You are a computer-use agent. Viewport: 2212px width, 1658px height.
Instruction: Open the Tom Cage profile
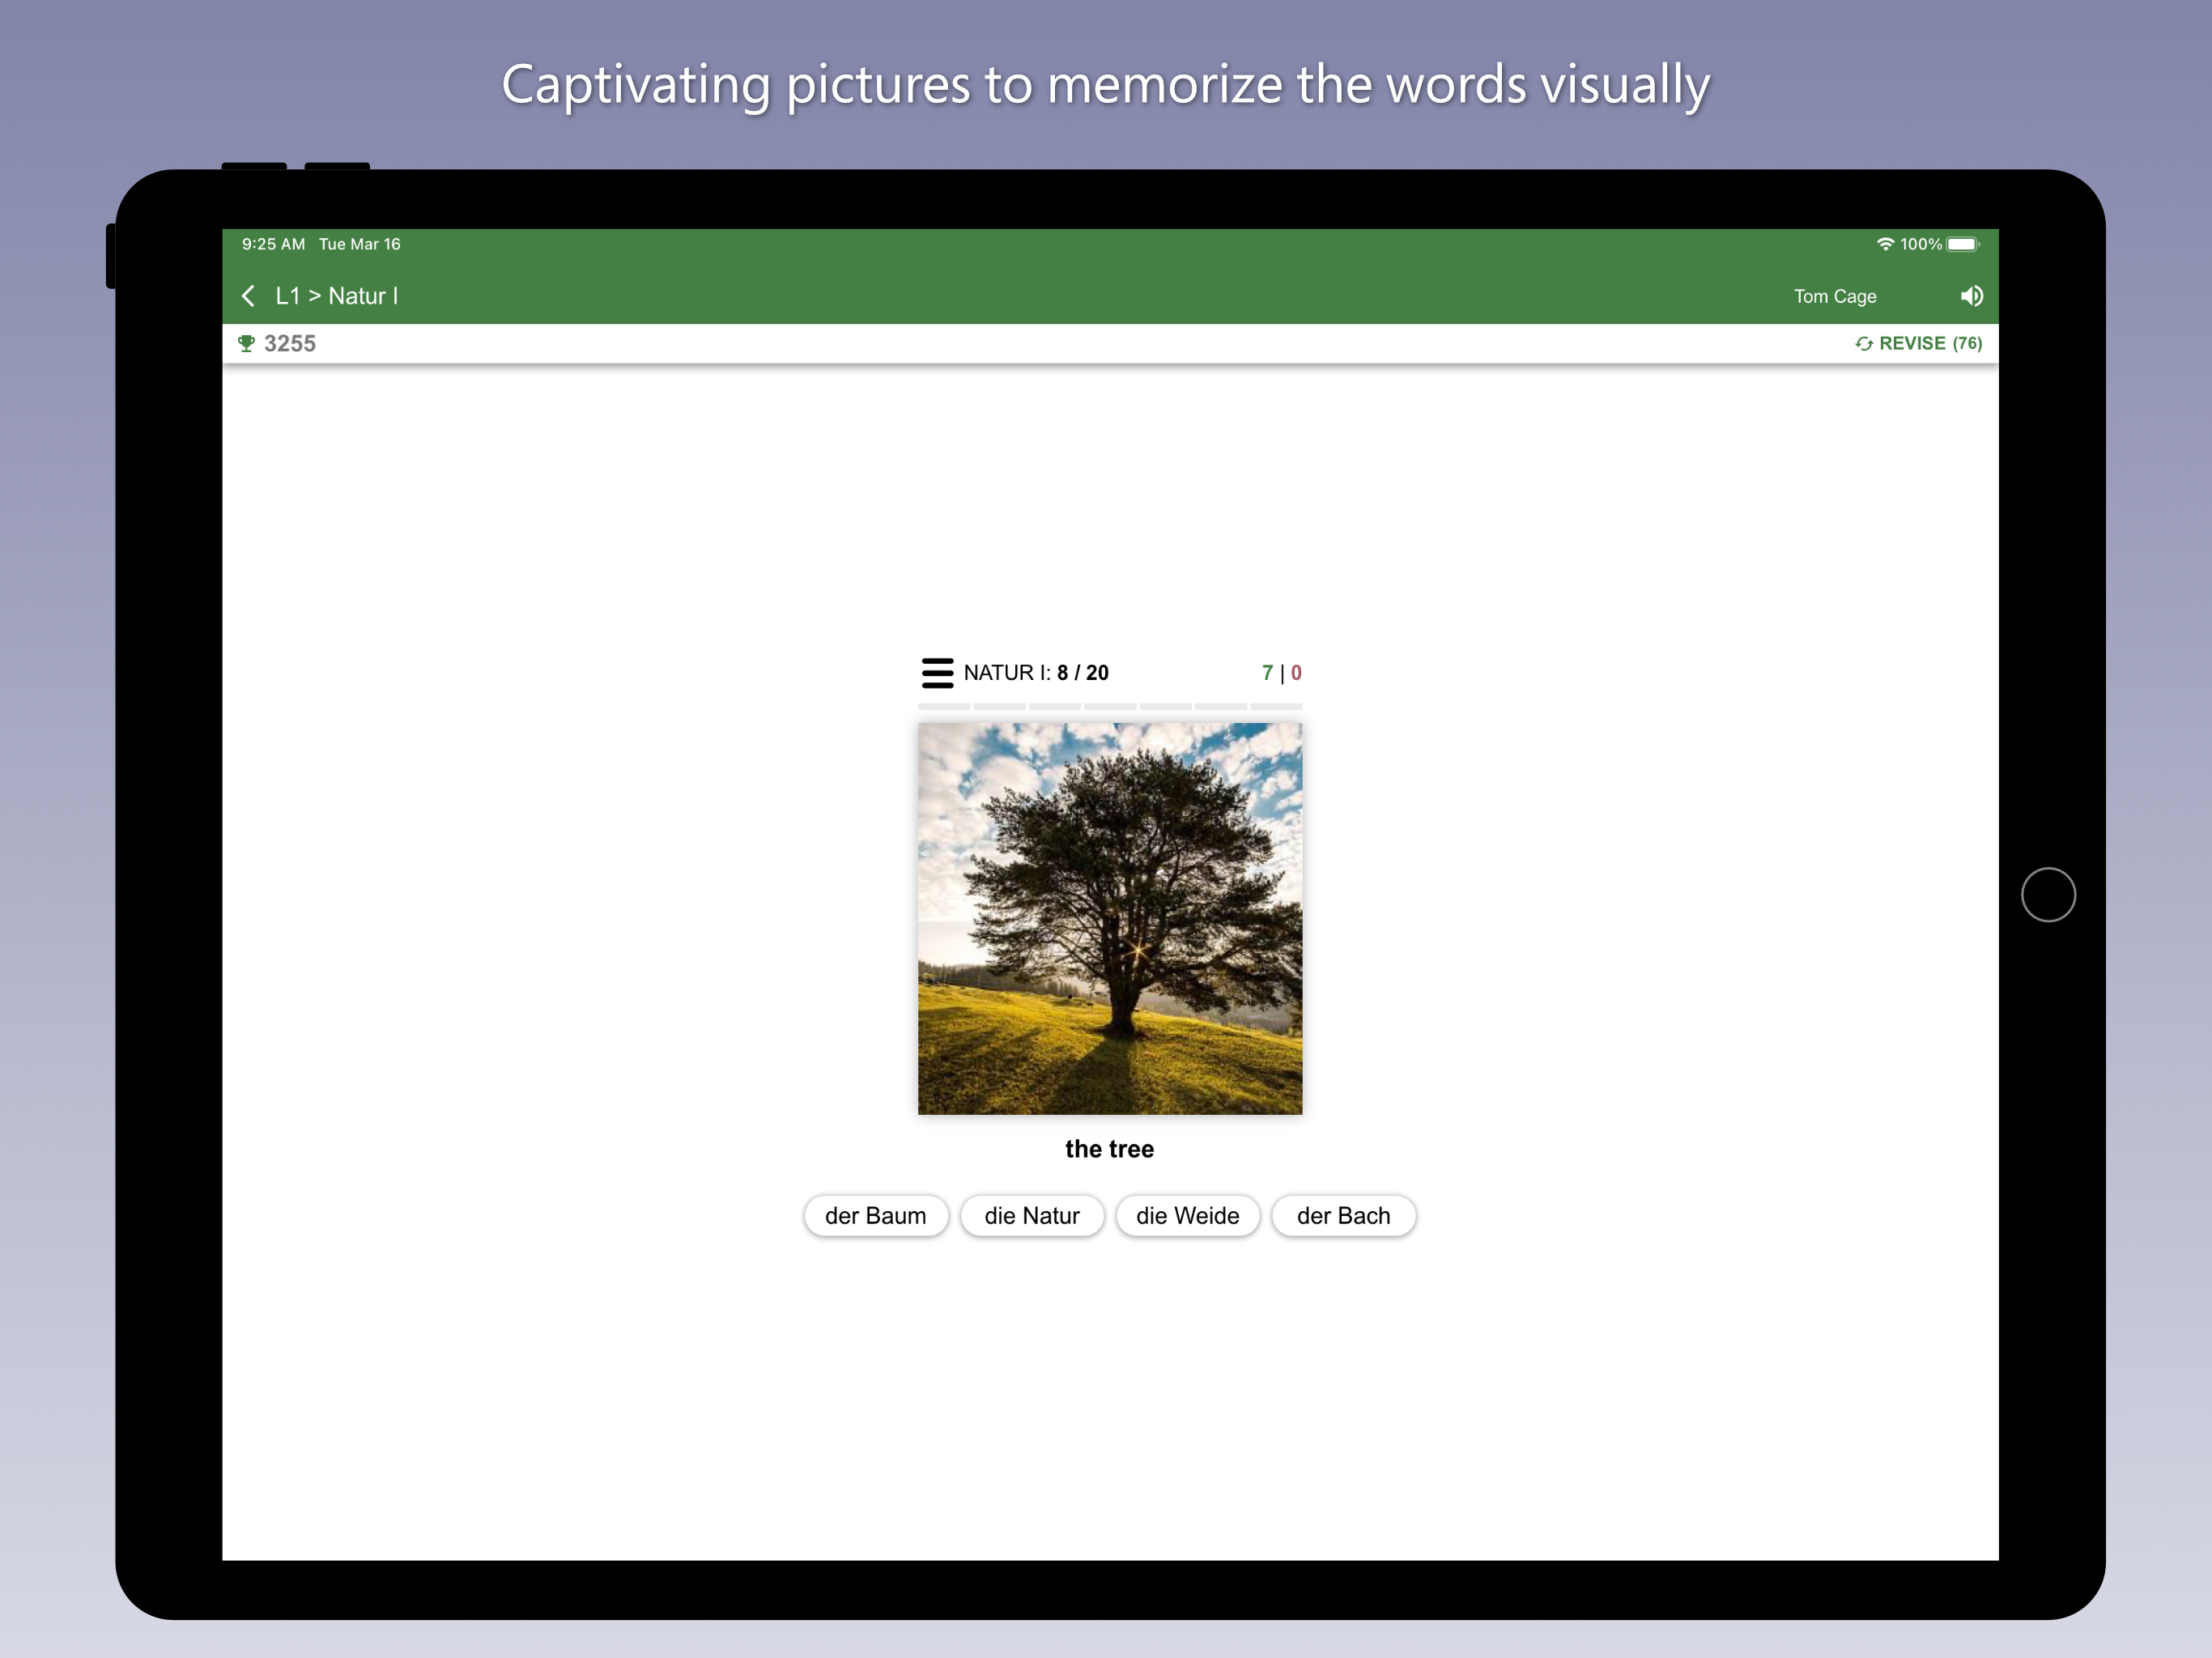click(x=1834, y=297)
